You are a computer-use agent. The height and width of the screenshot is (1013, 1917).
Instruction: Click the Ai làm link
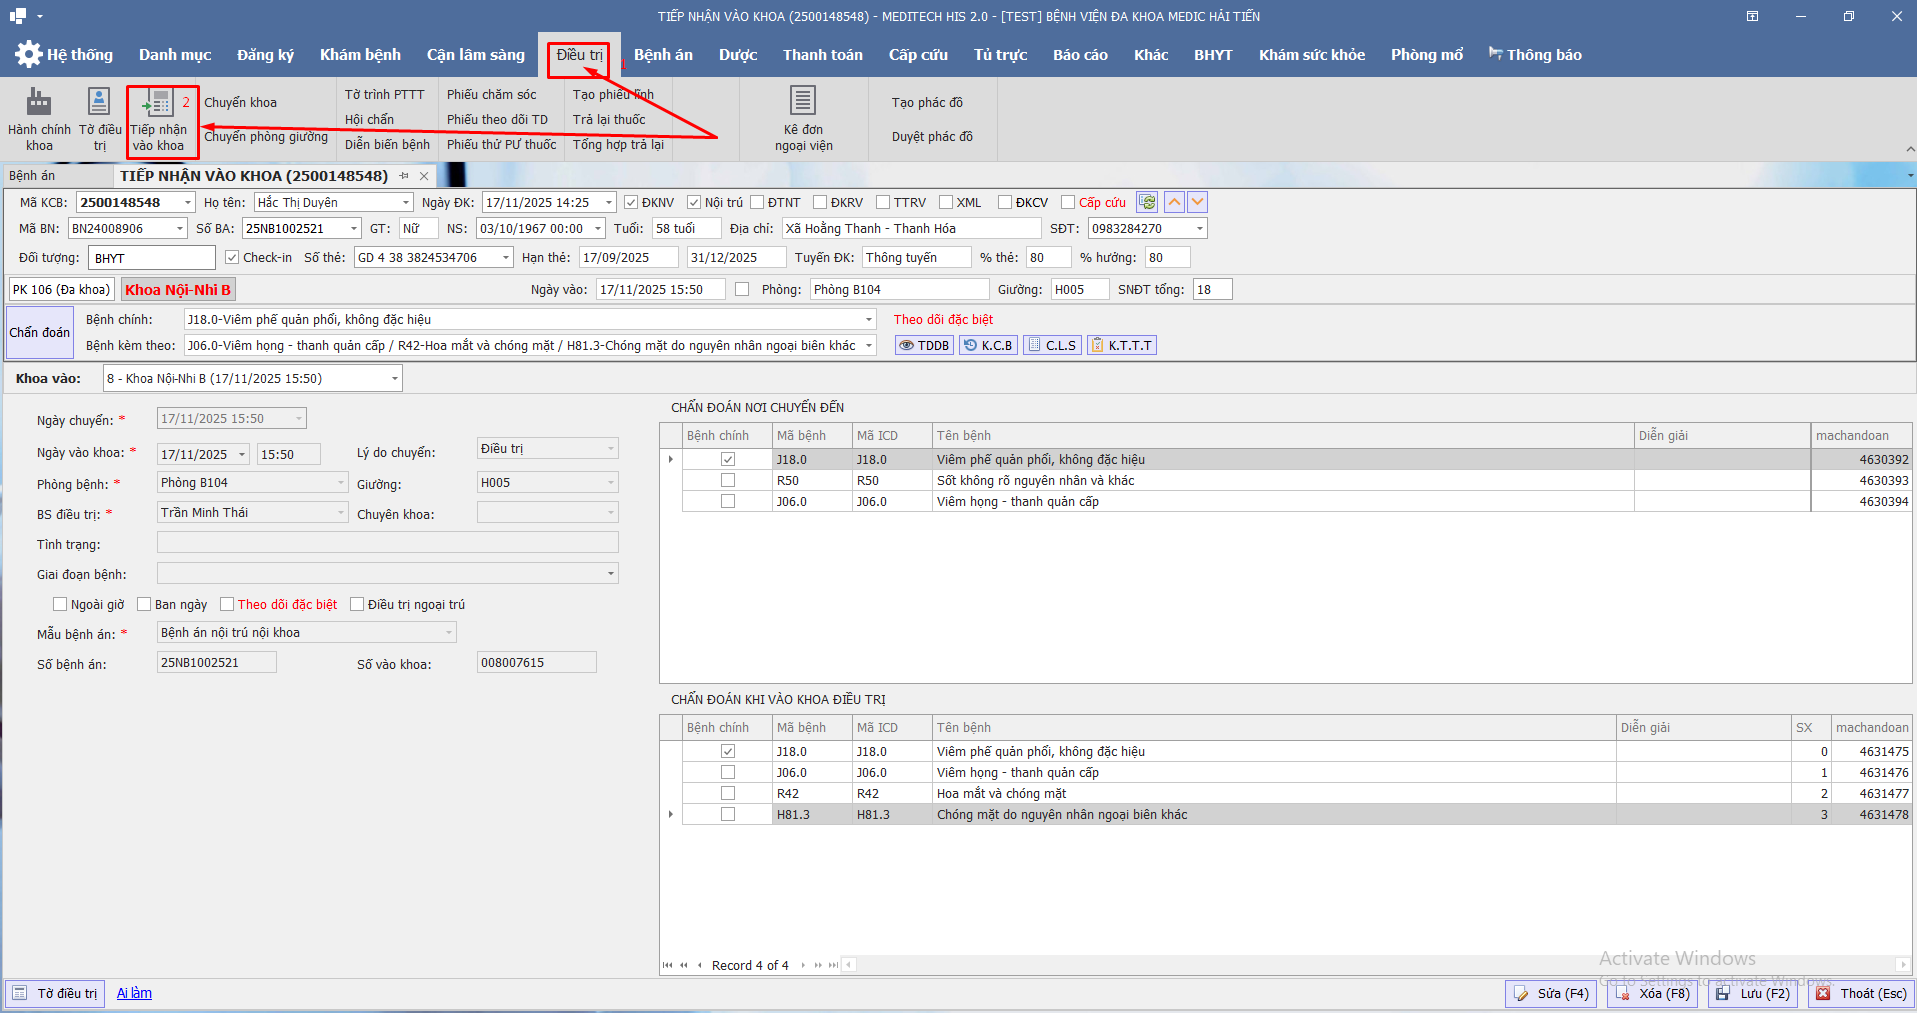coord(134,994)
